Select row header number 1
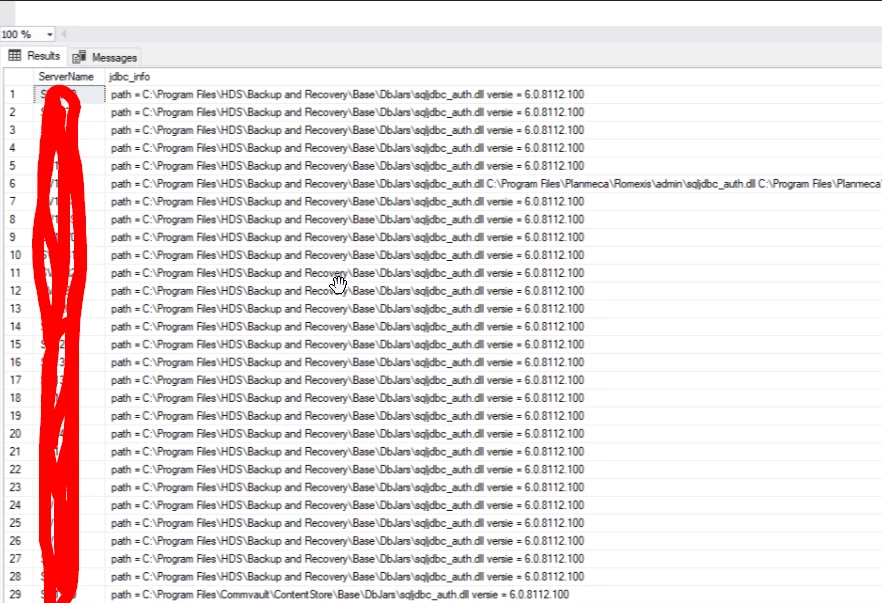Image resolution: width=882 pixels, height=603 pixels. (19, 94)
